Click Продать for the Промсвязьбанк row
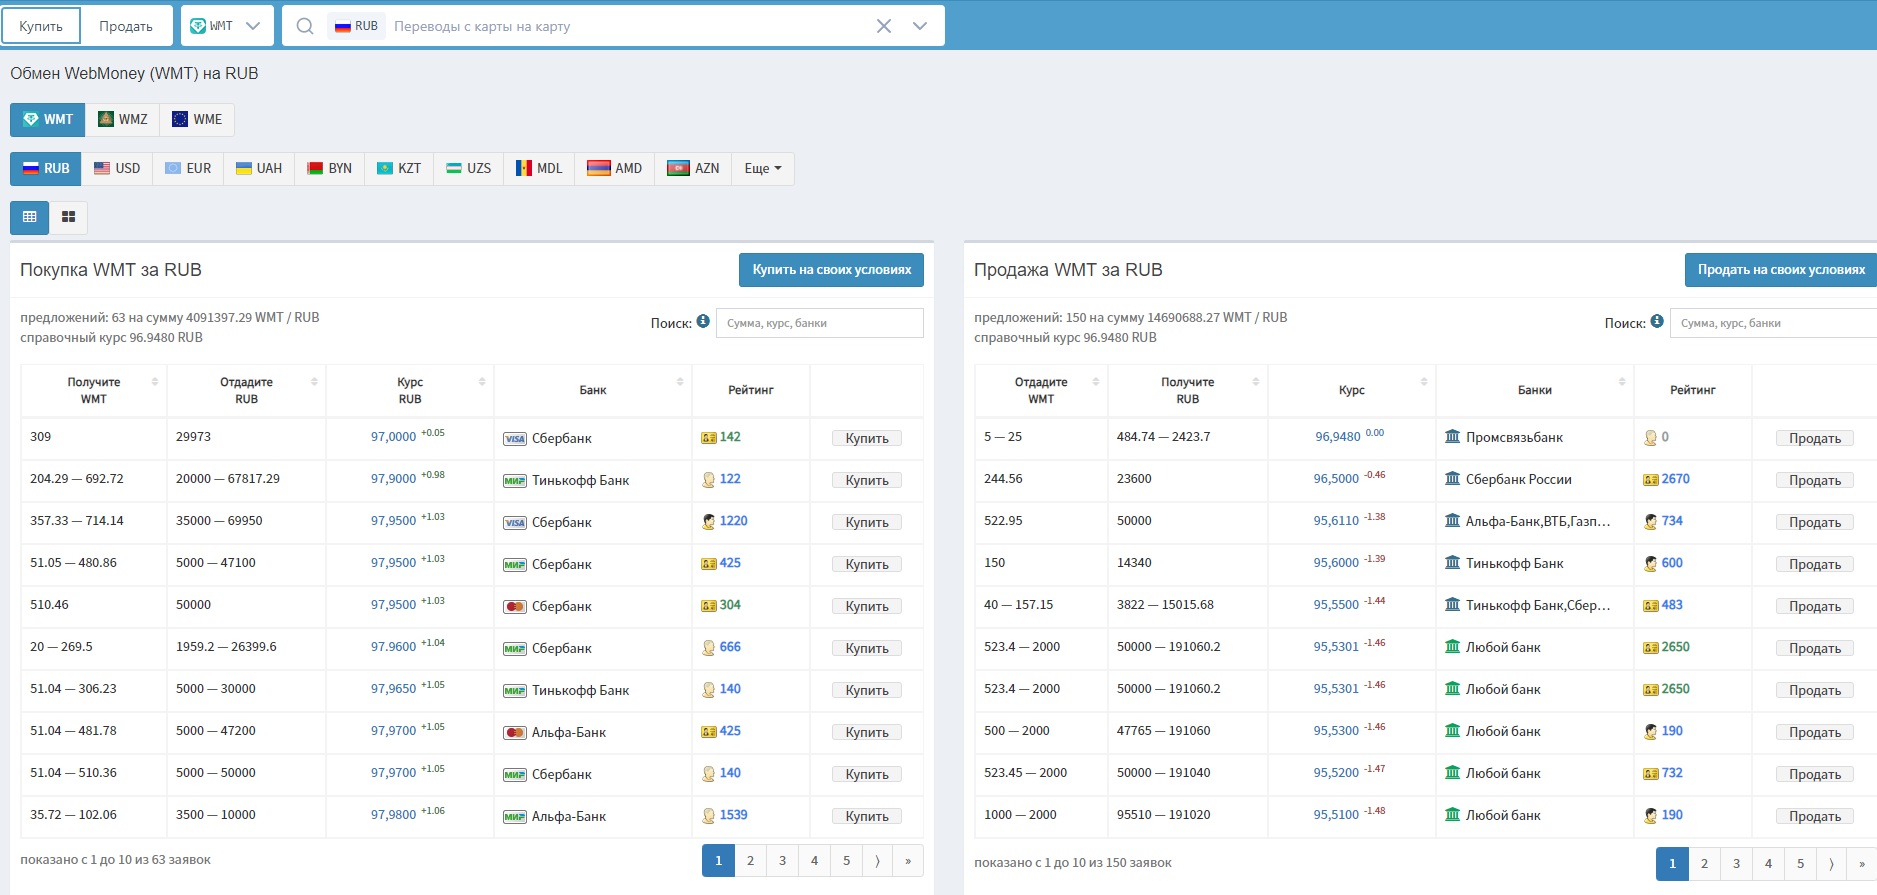The height and width of the screenshot is (895, 1877). pyautogui.click(x=1815, y=438)
